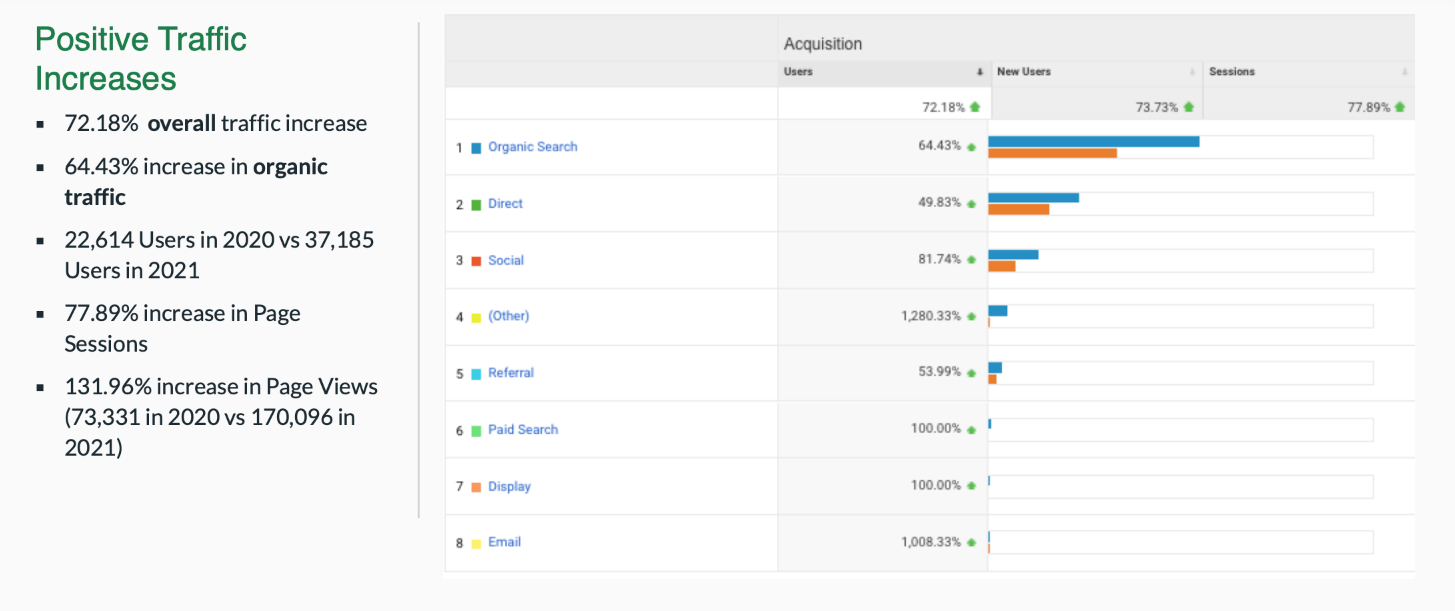Viewport: 1455px width, 611px height.
Task: Click the Organic Search blue bar
Action: [1094, 141]
